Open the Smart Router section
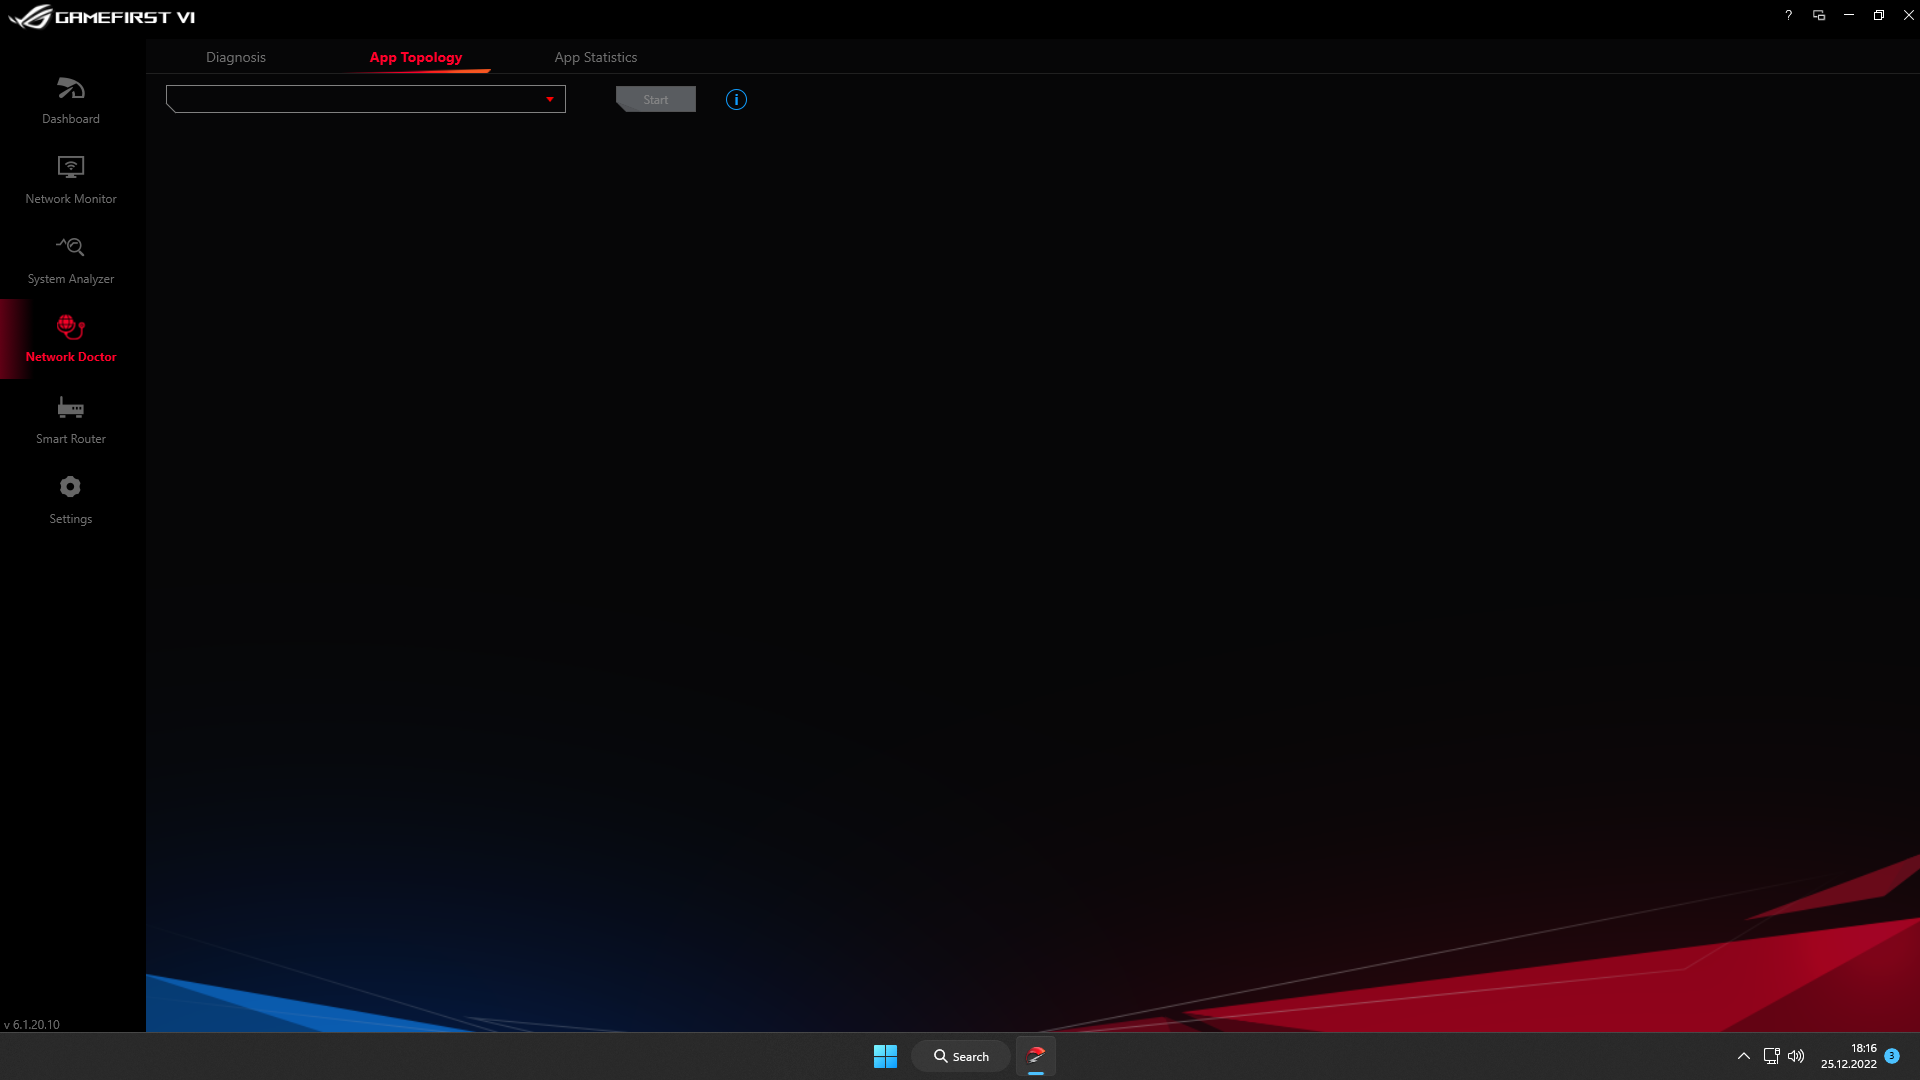The width and height of the screenshot is (1920, 1080). pyautogui.click(x=70, y=420)
